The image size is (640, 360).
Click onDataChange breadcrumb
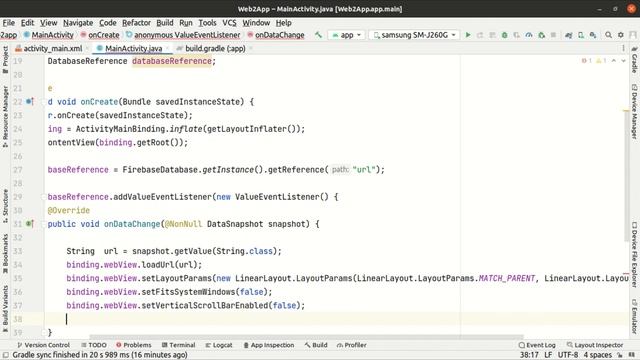coord(276,35)
